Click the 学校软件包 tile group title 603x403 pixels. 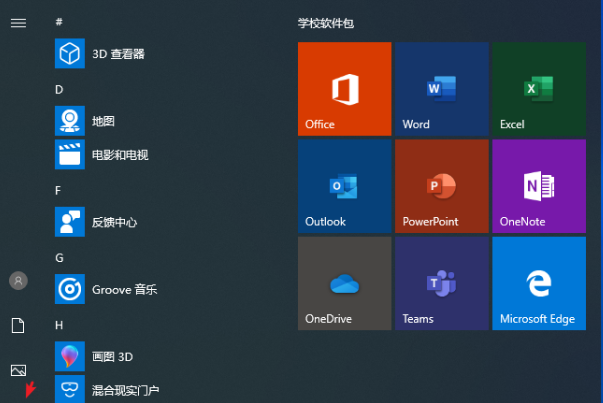coord(326,23)
